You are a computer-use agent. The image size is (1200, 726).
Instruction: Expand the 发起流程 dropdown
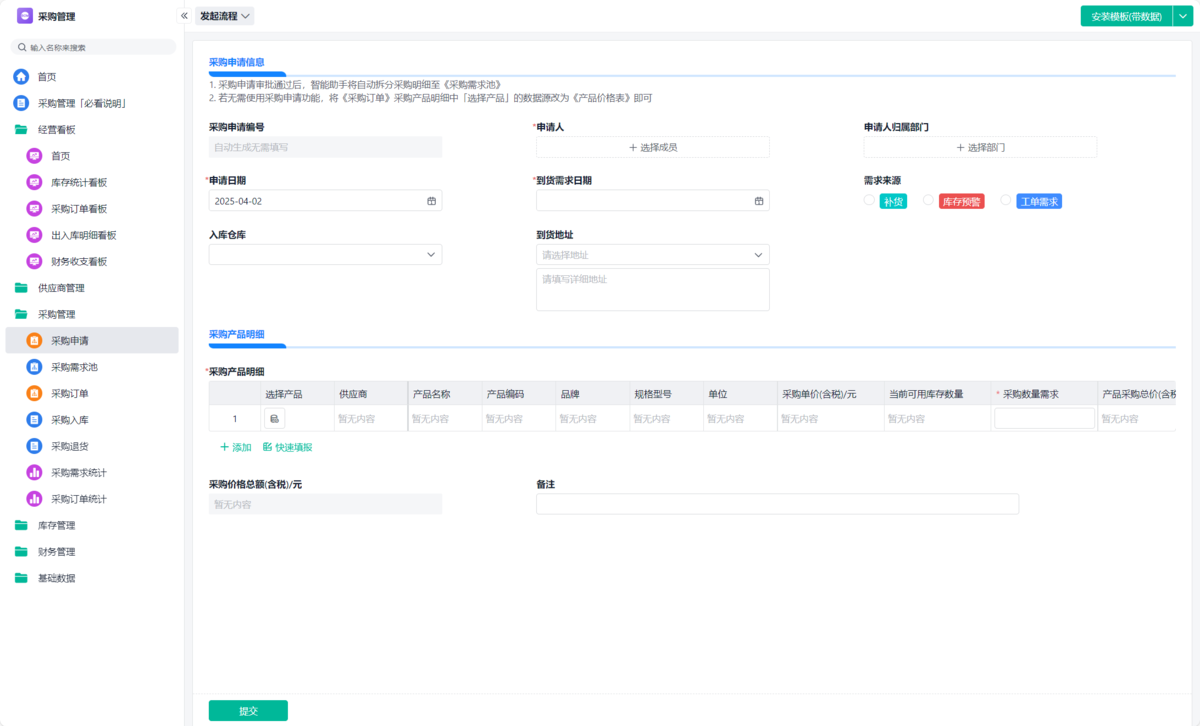click(x=224, y=16)
